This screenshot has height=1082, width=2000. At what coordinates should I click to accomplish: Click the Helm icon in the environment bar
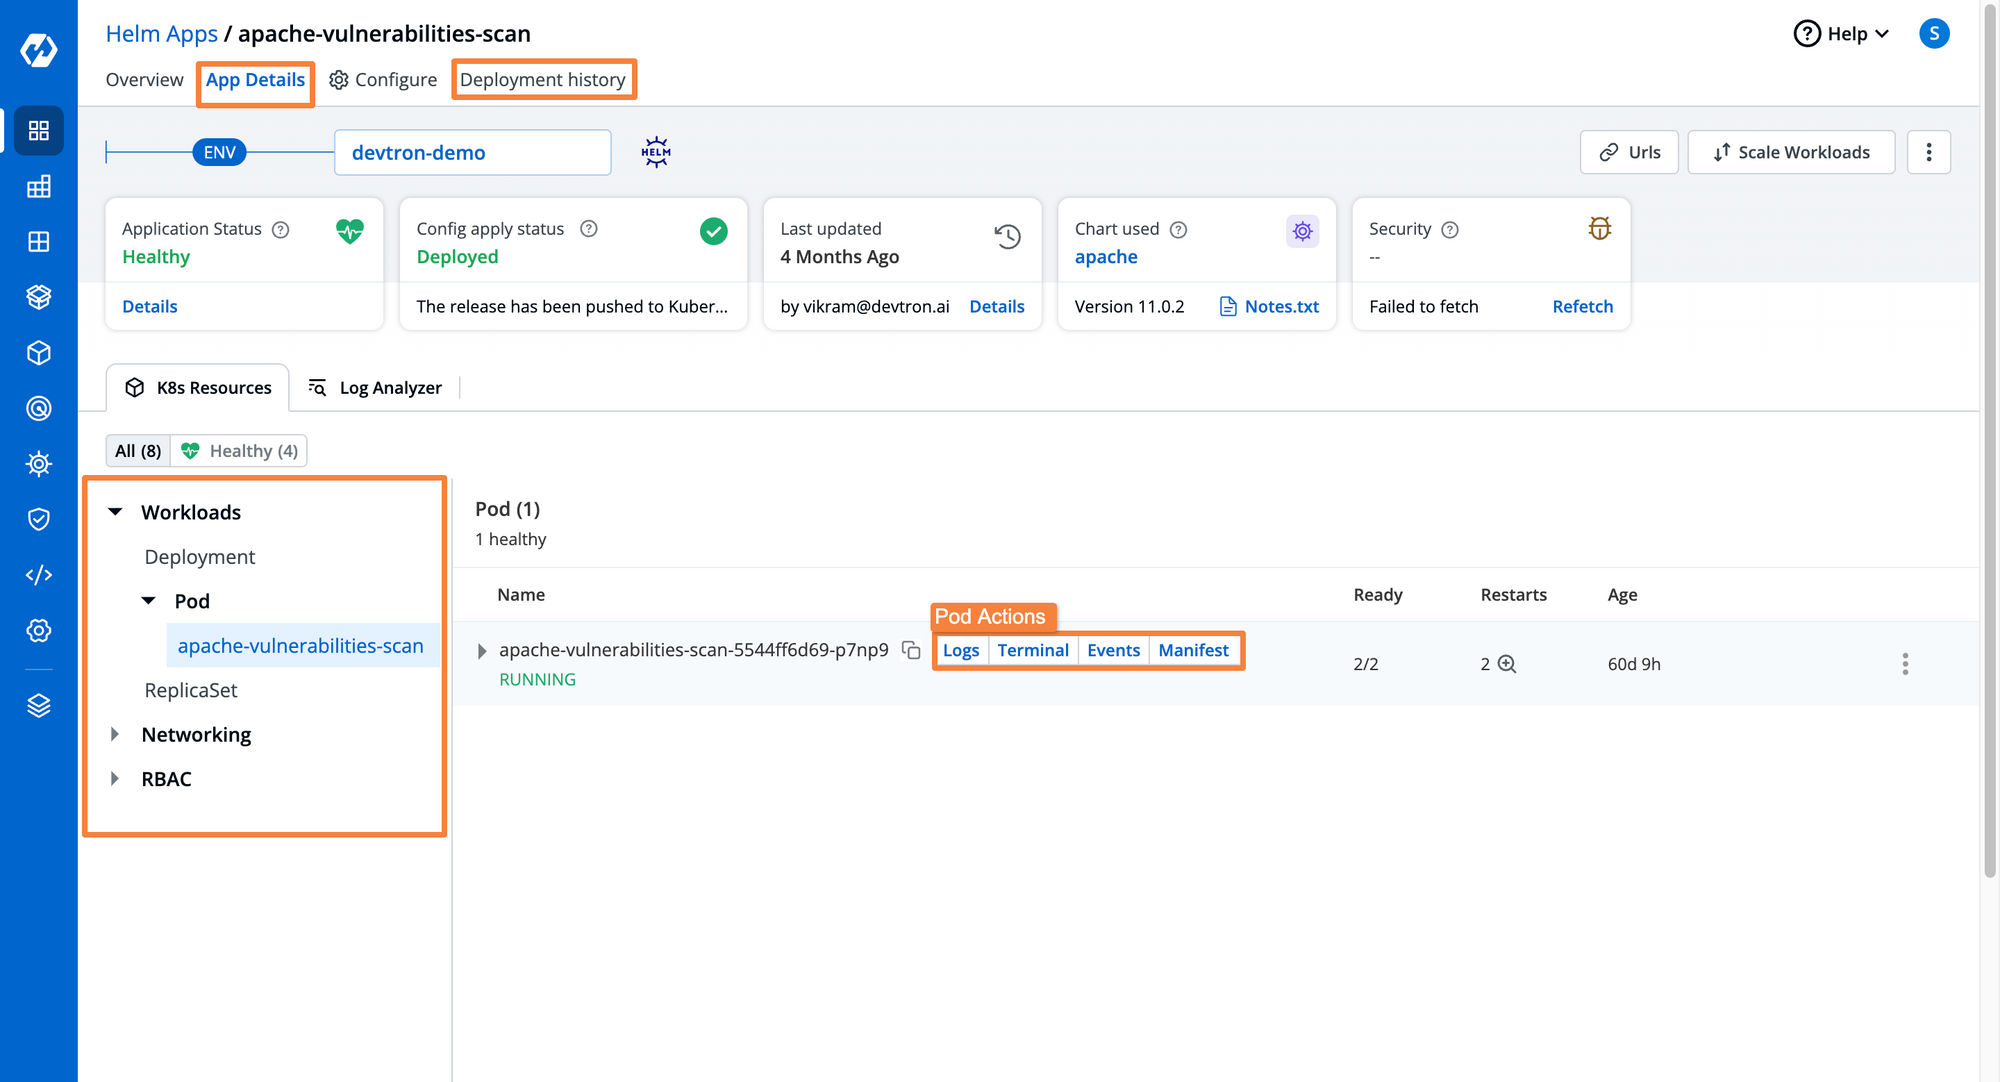(x=656, y=151)
